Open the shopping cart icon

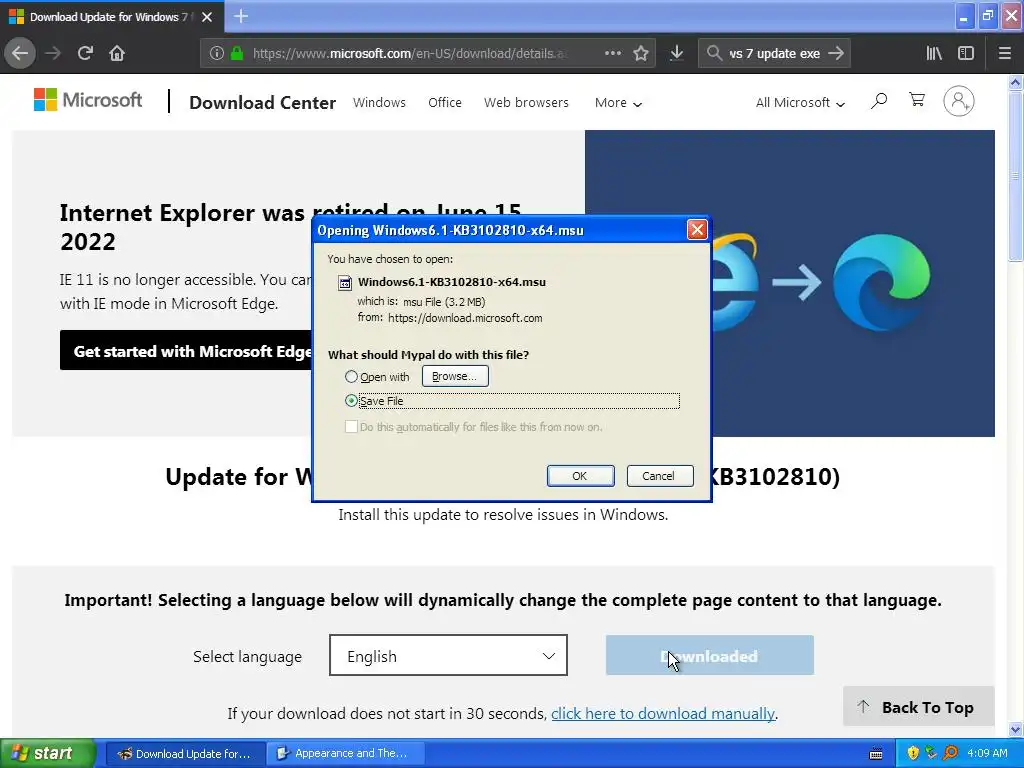pos(917,100)
